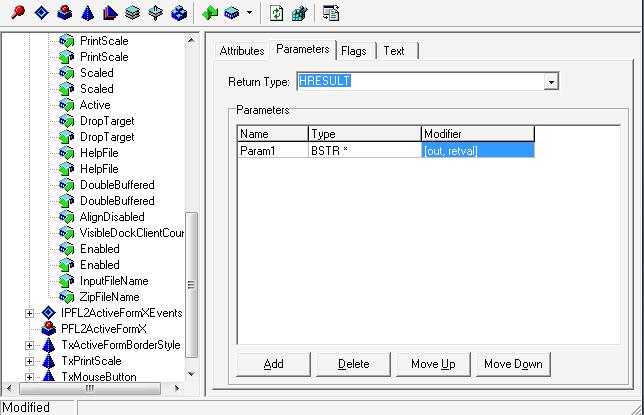
Task: Click the New Method green arrow icon
Action: pyautogui.click(x=210, y=13)
